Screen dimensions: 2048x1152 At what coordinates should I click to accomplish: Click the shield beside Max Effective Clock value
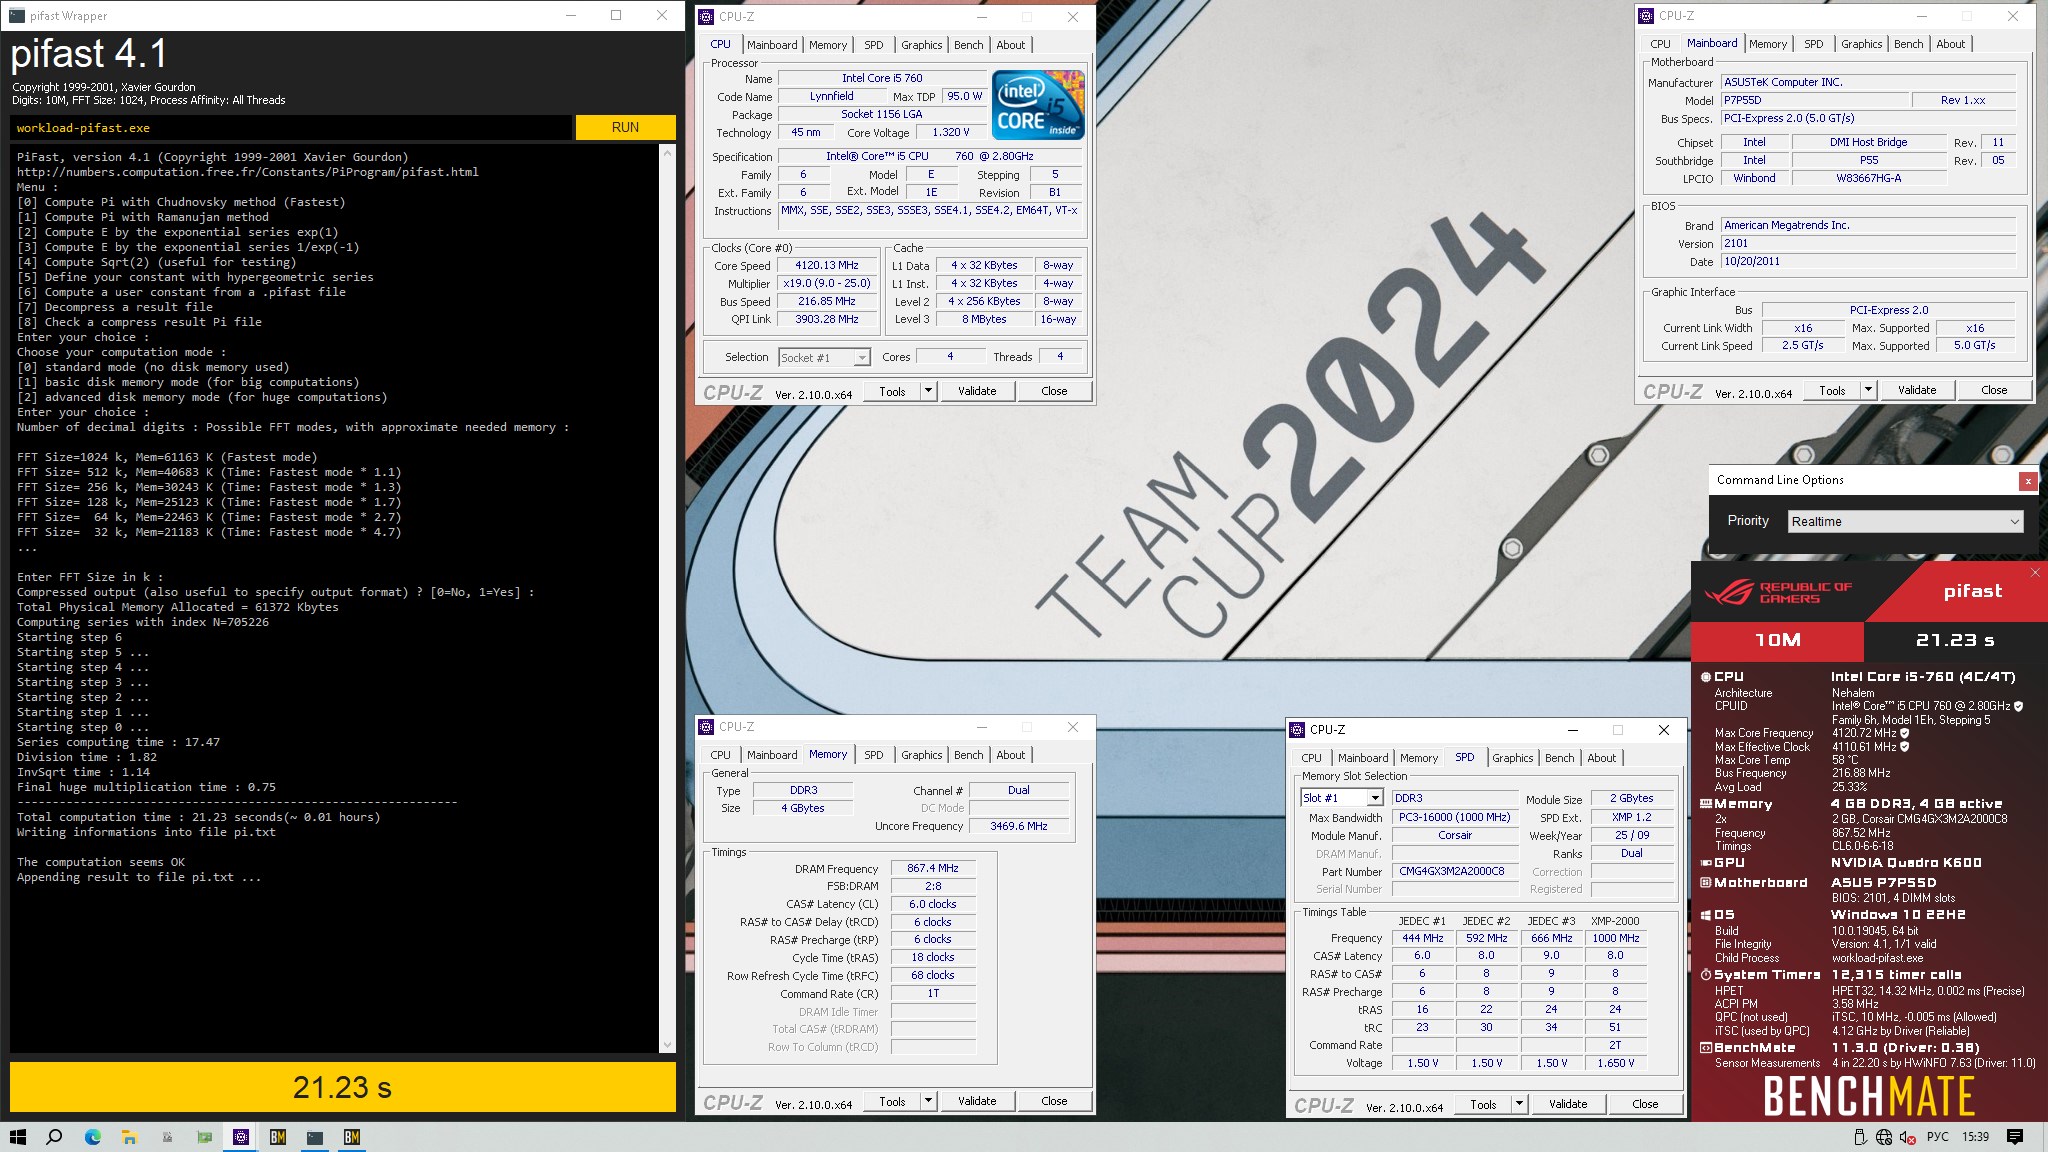coord(1905,747)
